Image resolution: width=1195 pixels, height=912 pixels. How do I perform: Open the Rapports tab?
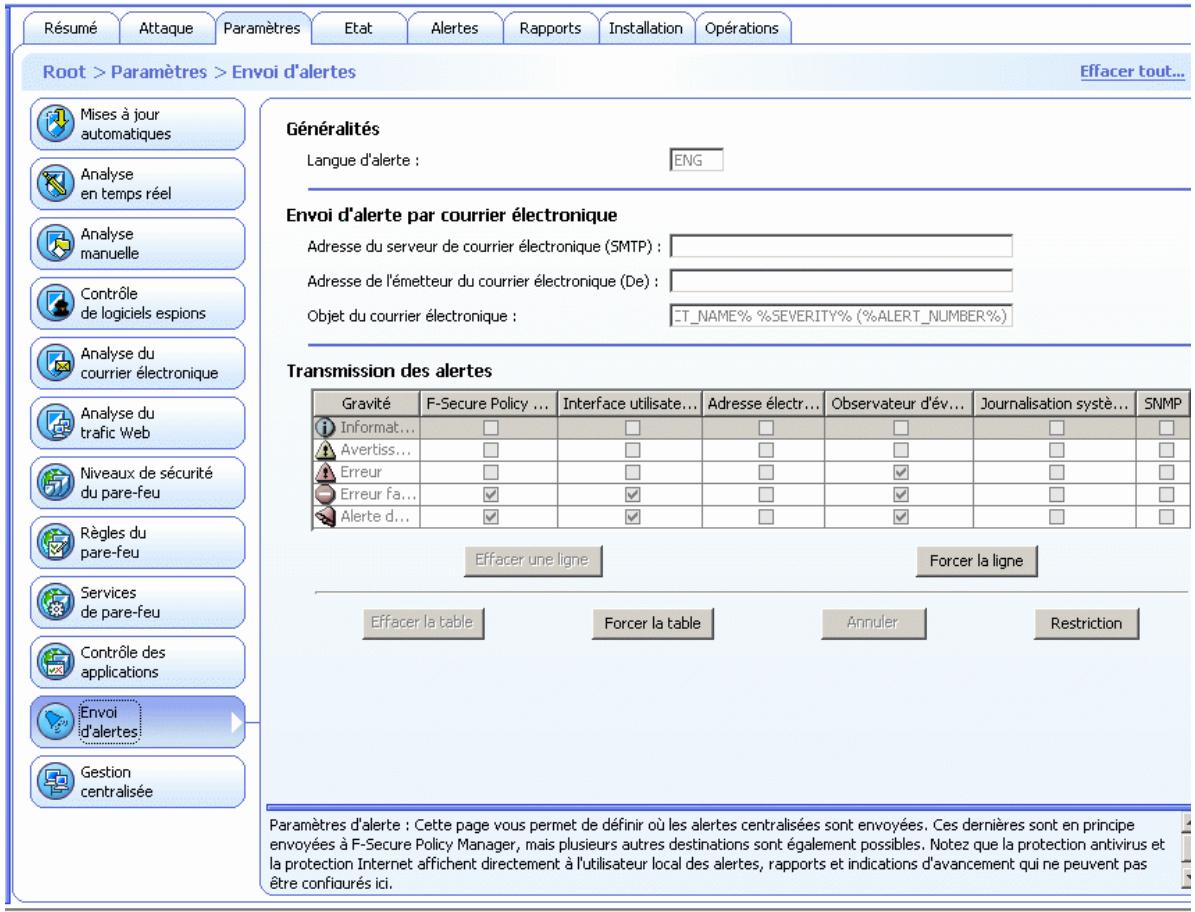(550, 29)
